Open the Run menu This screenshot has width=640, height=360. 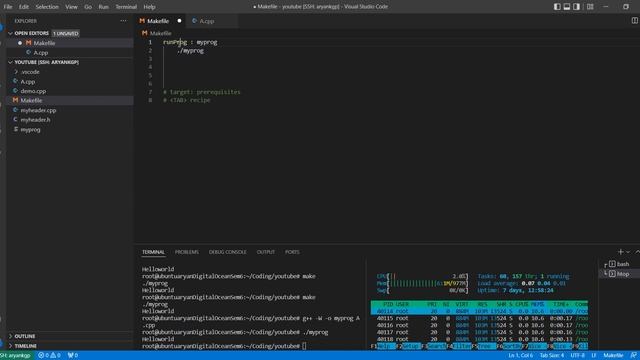pos(104,7)
